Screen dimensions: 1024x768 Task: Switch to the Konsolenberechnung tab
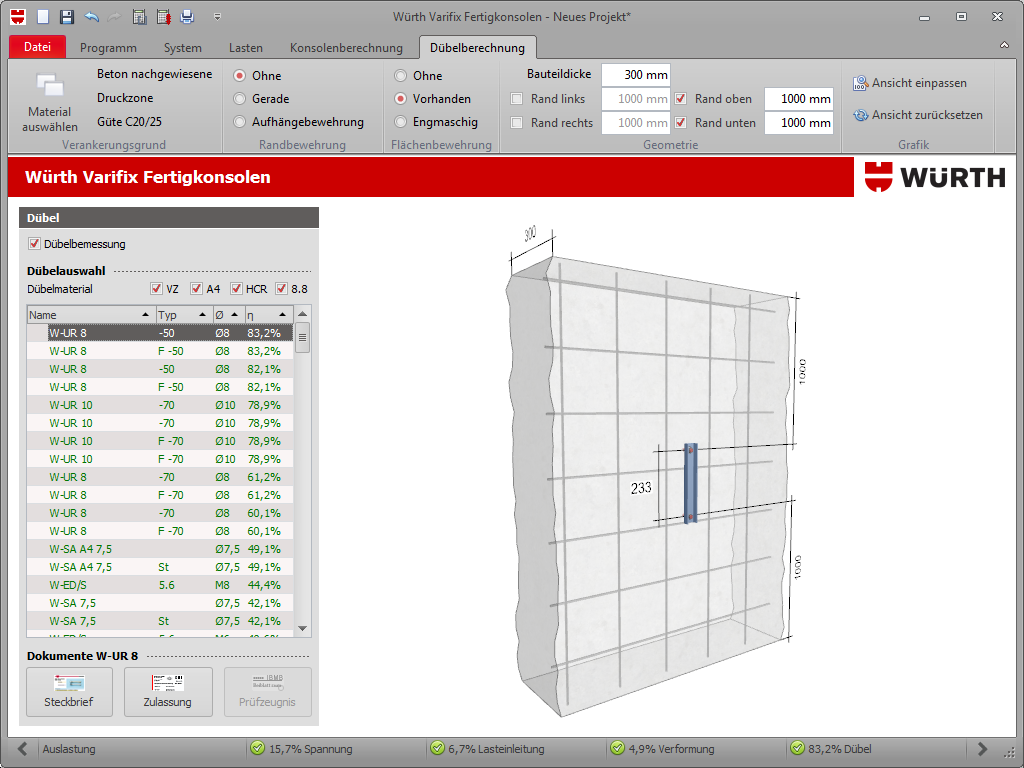[346, 48]
